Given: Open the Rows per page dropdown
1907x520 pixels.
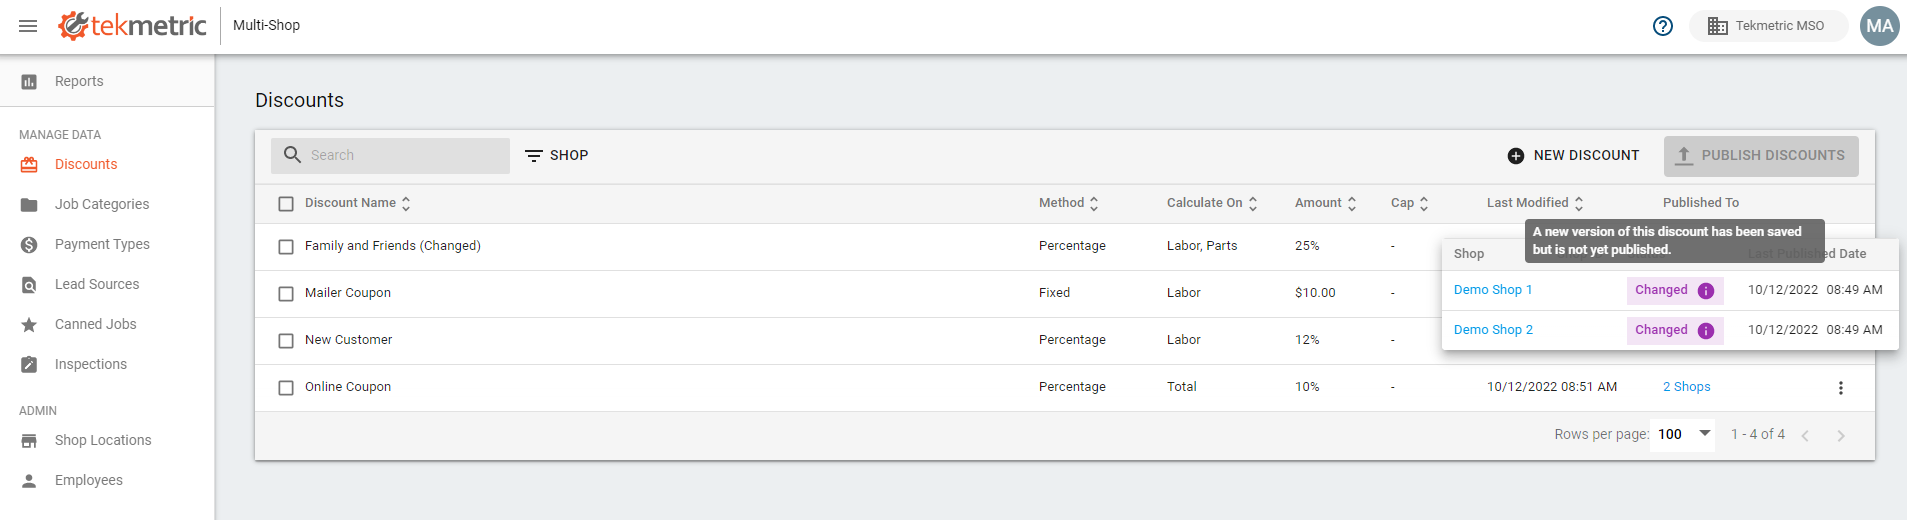Looking at the screenshot, I should [1685, 434].
